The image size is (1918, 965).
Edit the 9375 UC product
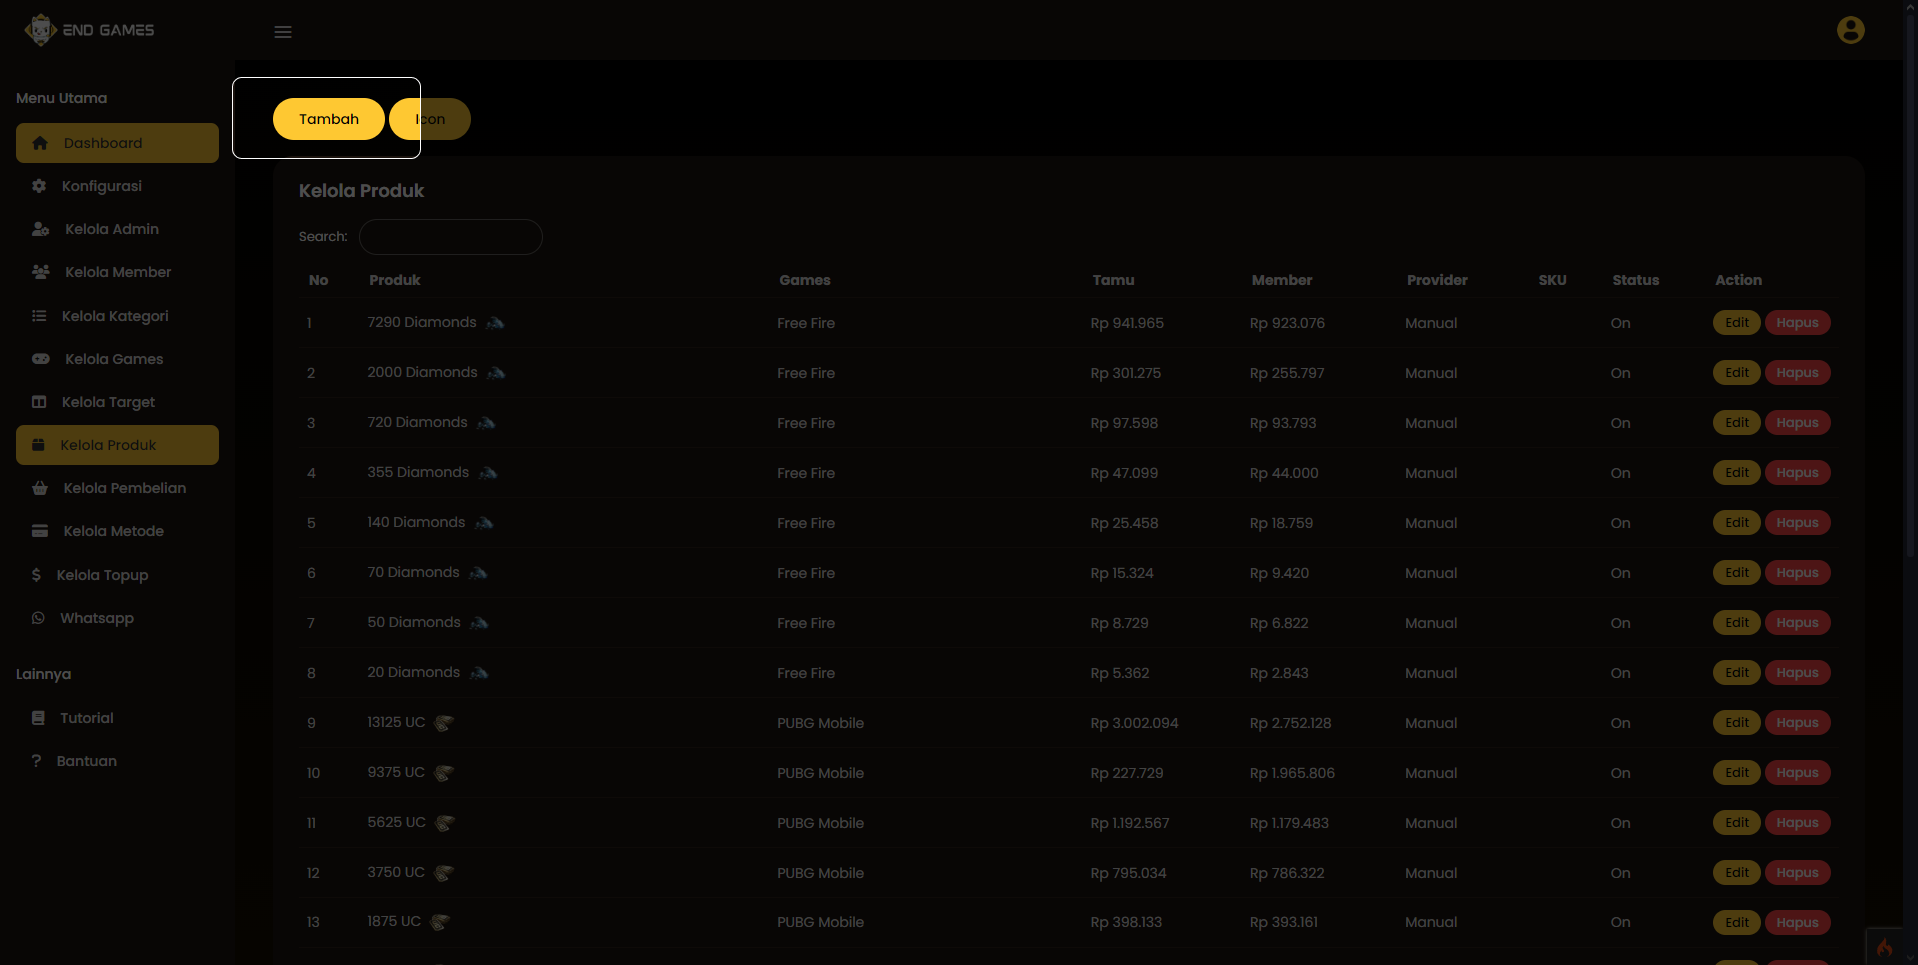click(1737, 773)
